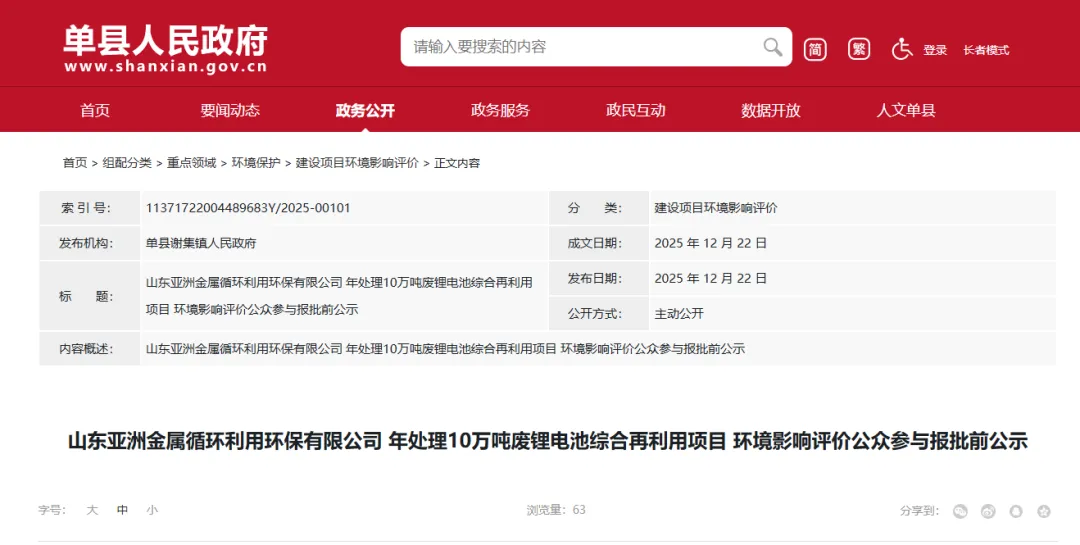Image resolution: width=1080 pixels, height=545 pixels.
Task: Open 建设项目环境影响评价 breadcrumb link
Action: [357, 163]
